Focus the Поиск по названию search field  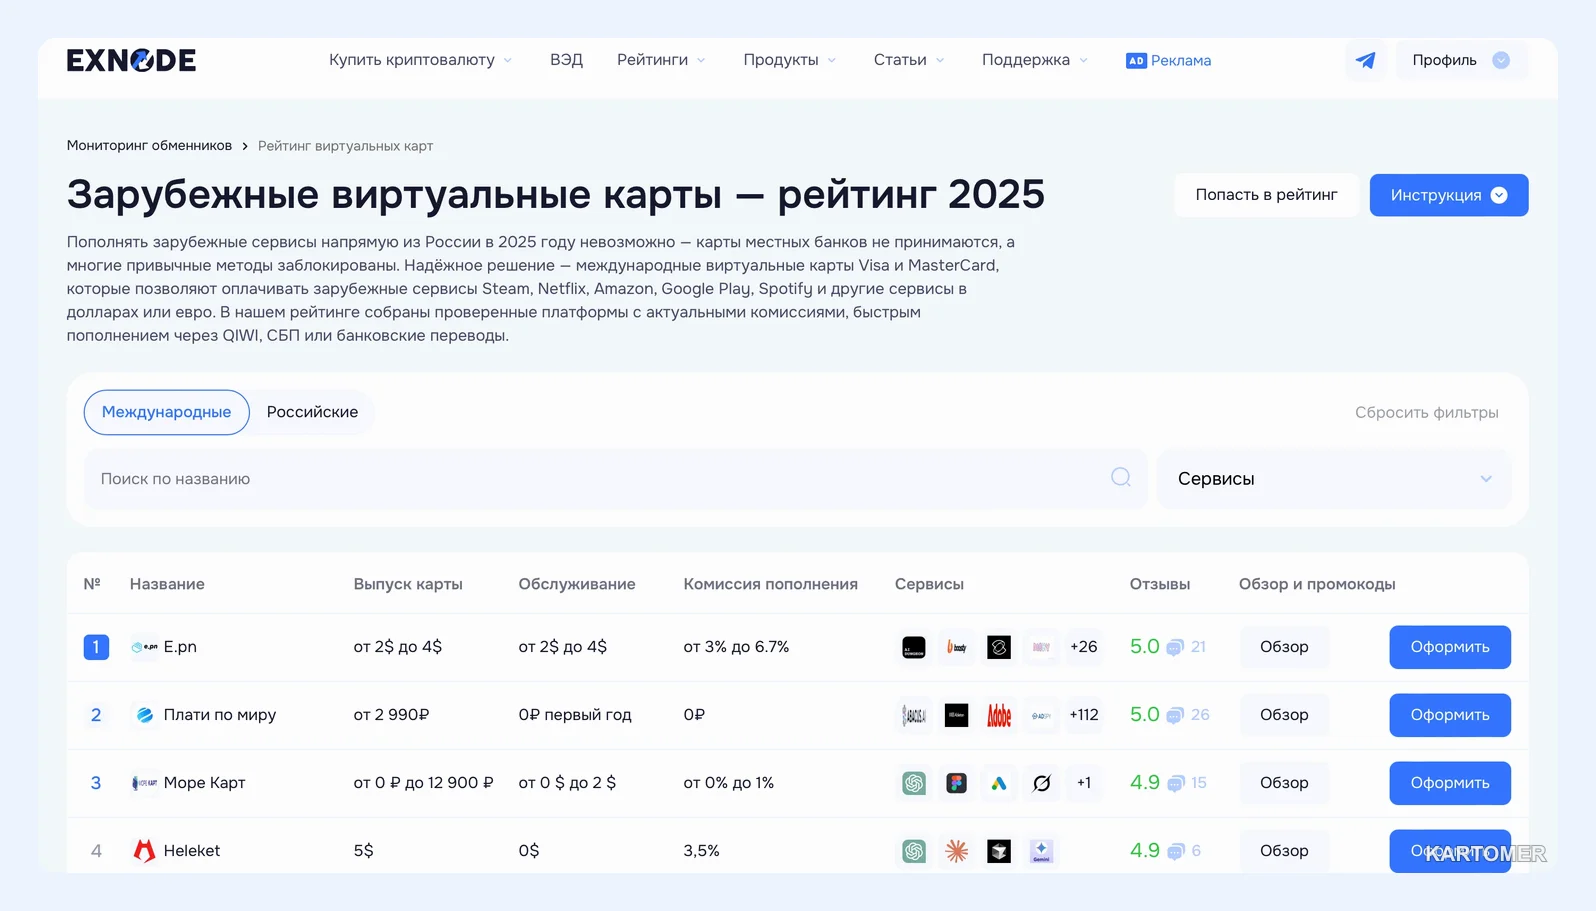(615, 479)
